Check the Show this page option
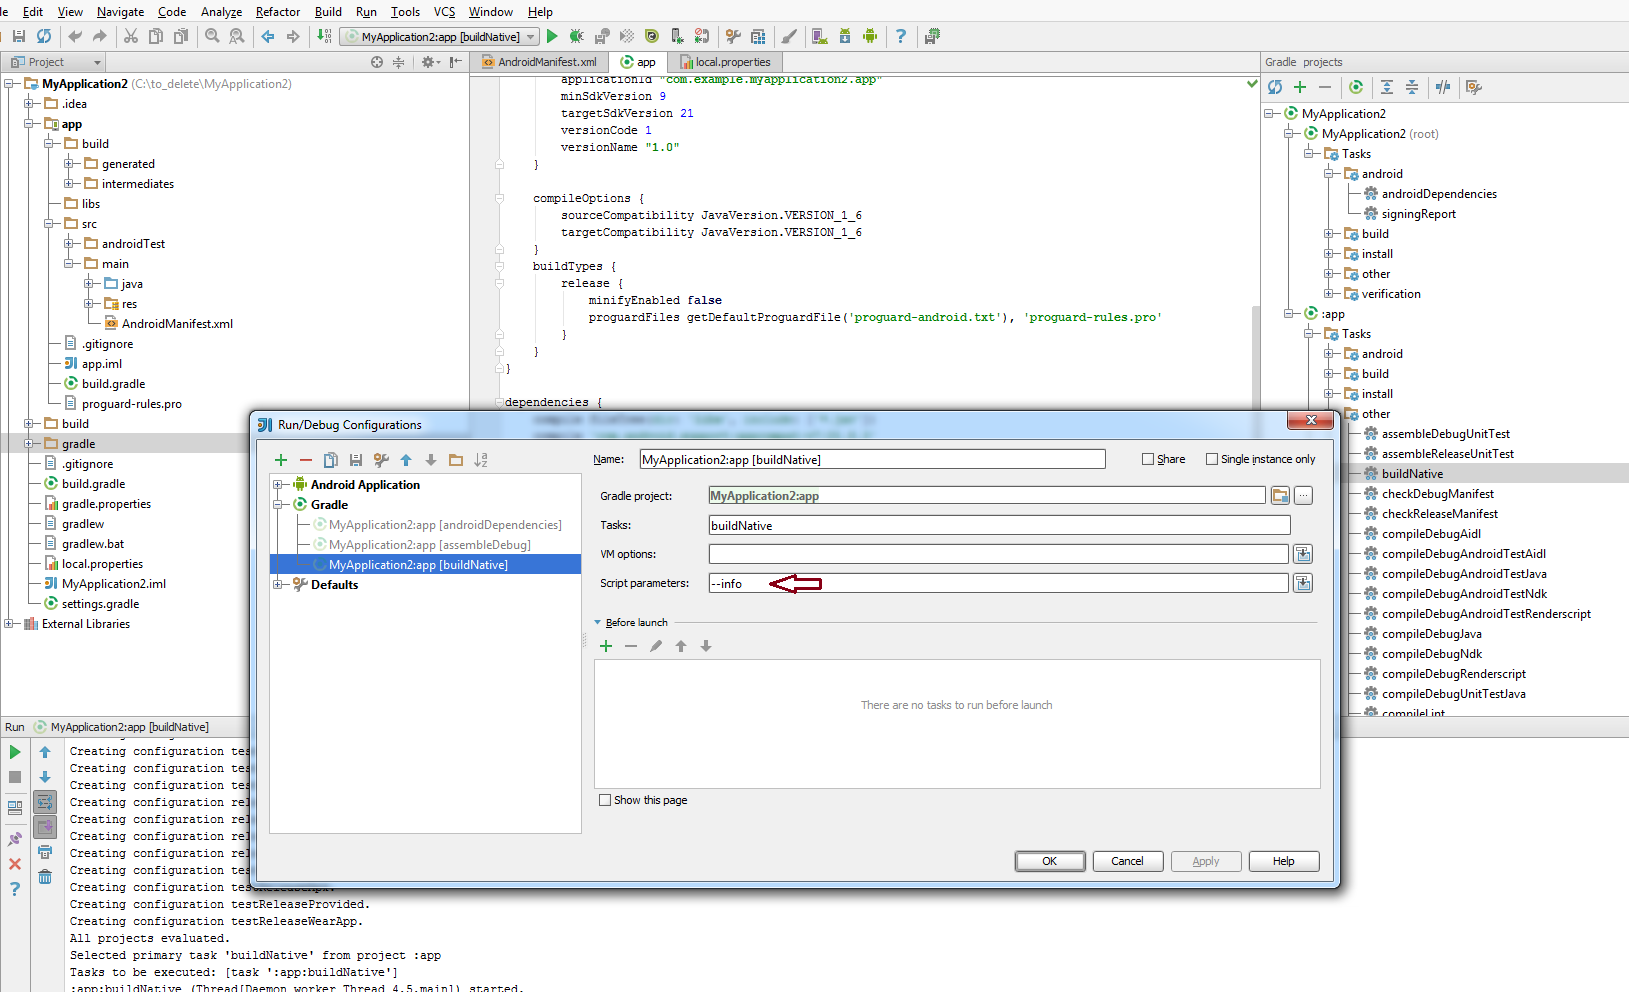The height and width of the screenshot is (992, 1629). pos(605,800)
